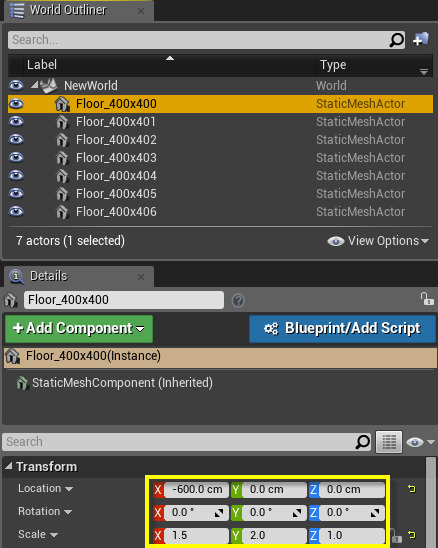Select Floor_400x403 row
The height and width of the screenshot is (548, 438).
tap(220, 158)
